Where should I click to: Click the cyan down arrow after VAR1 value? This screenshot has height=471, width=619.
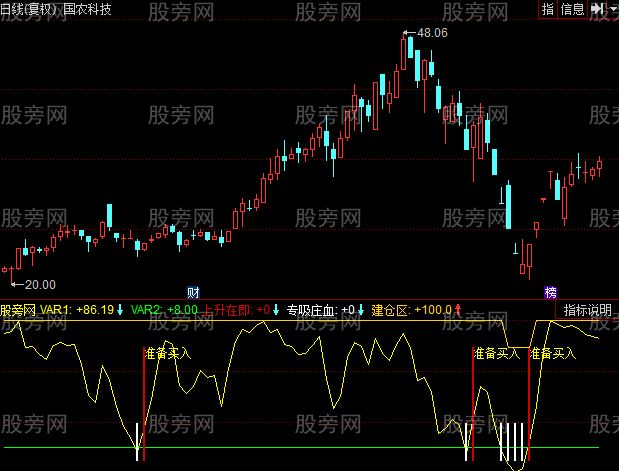pyautogui.click(x=120, y=310)
